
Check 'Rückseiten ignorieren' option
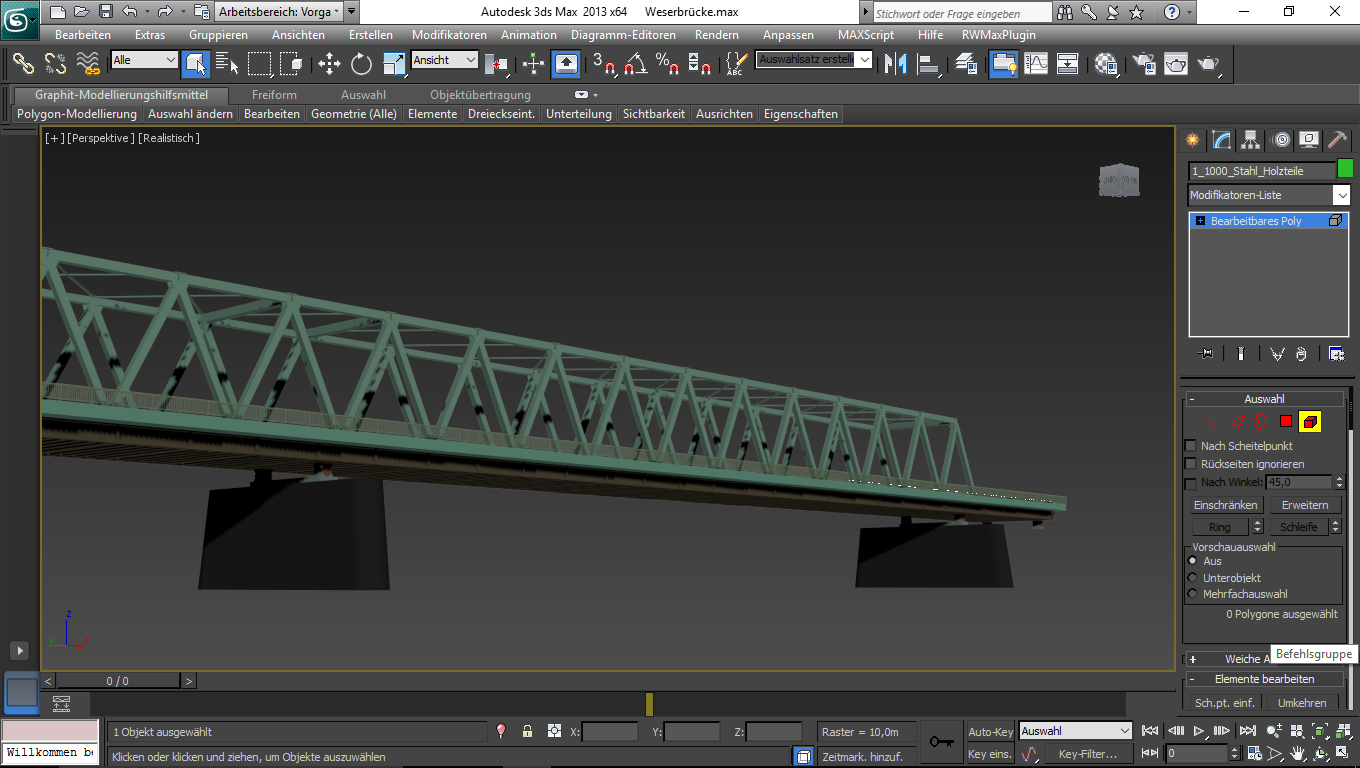click(1190, 464)
